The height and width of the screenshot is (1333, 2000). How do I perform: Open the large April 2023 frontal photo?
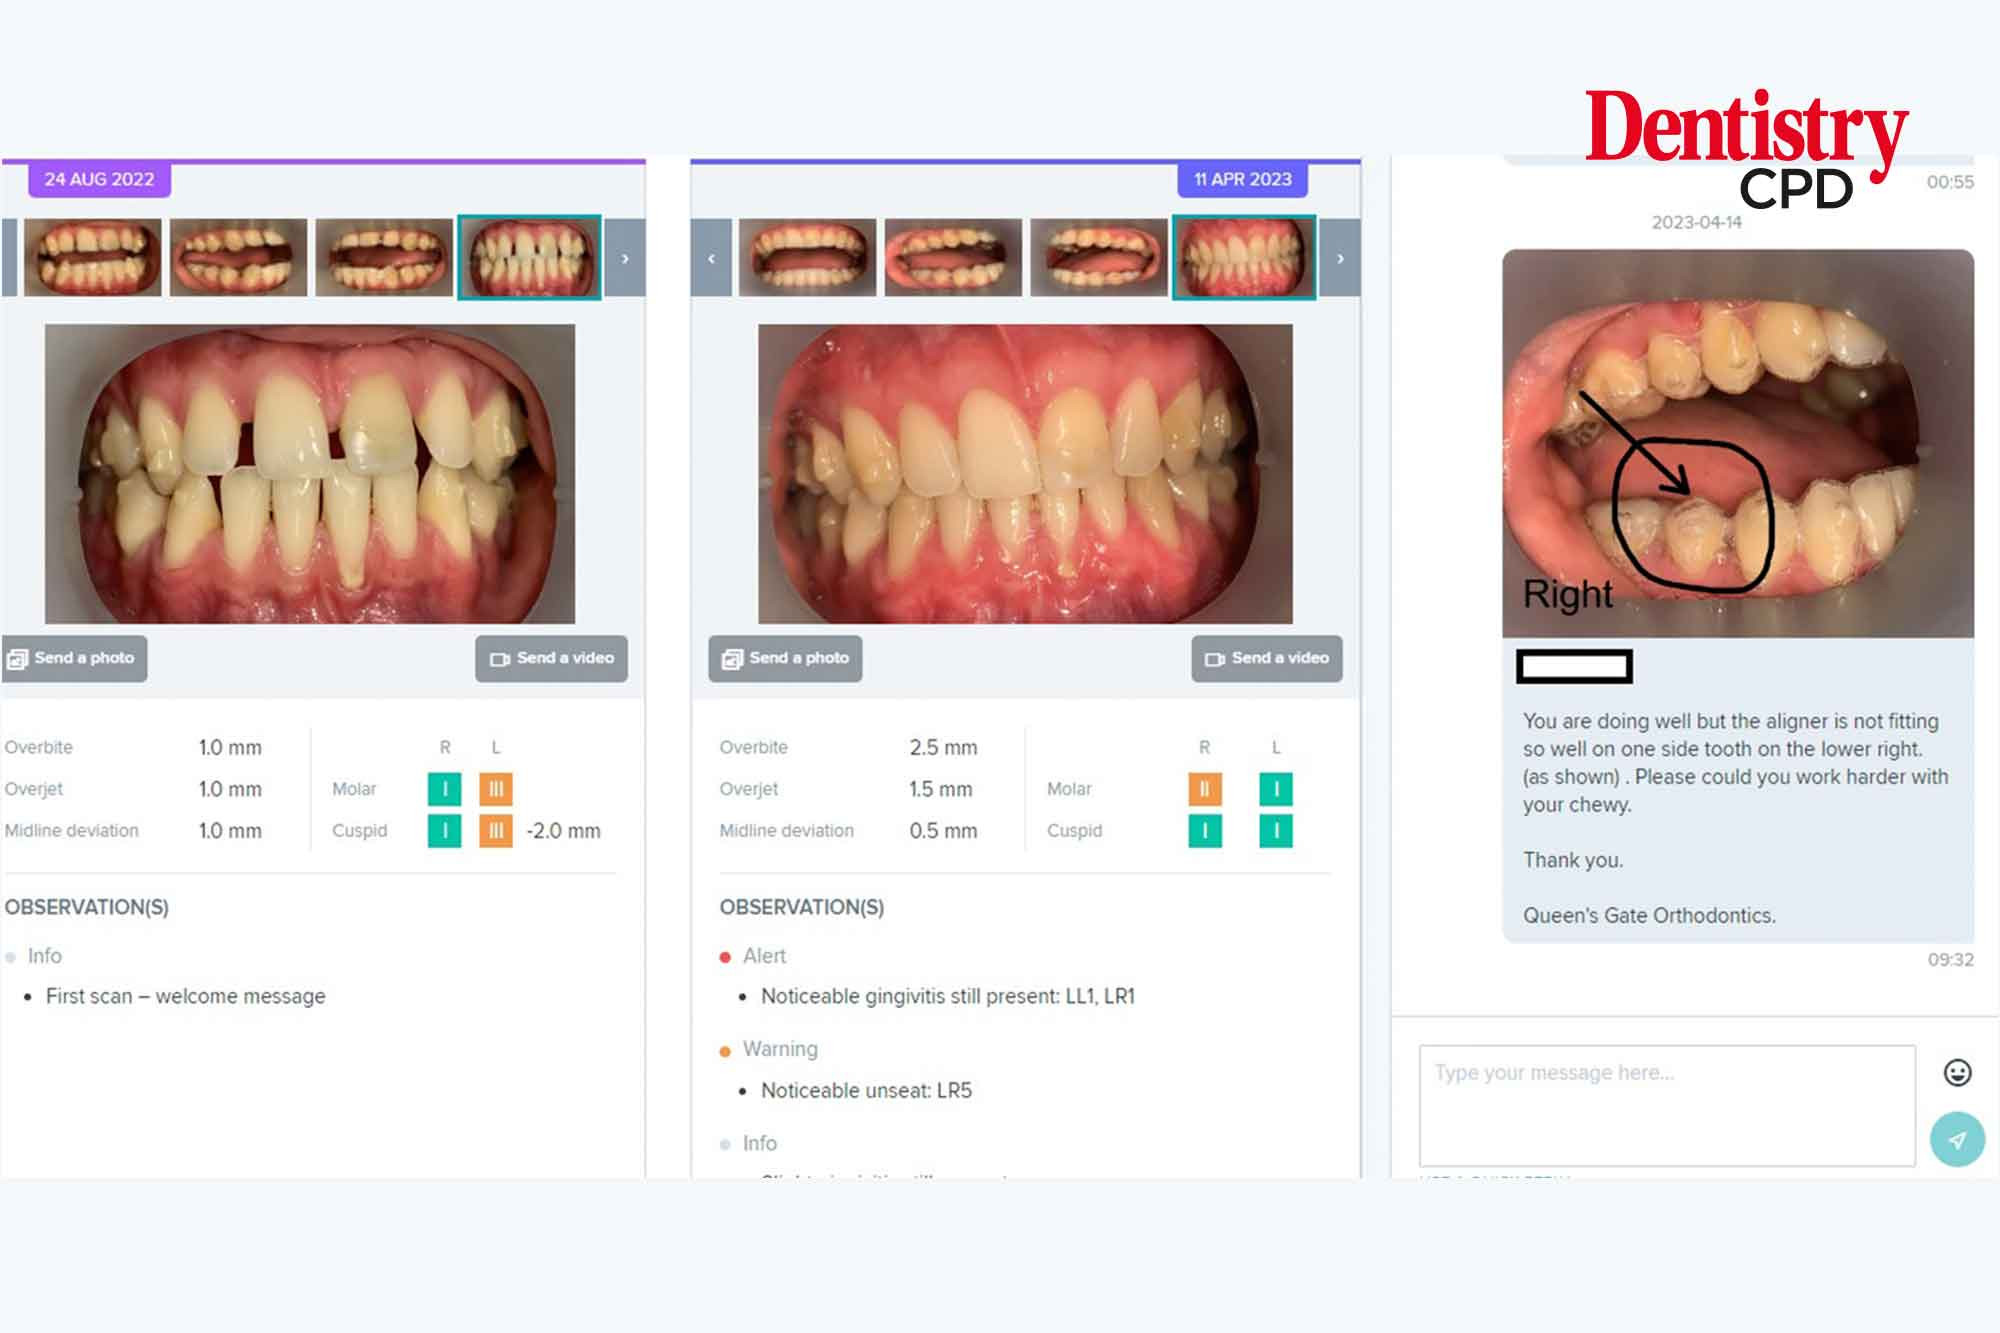pos(1025,473)
